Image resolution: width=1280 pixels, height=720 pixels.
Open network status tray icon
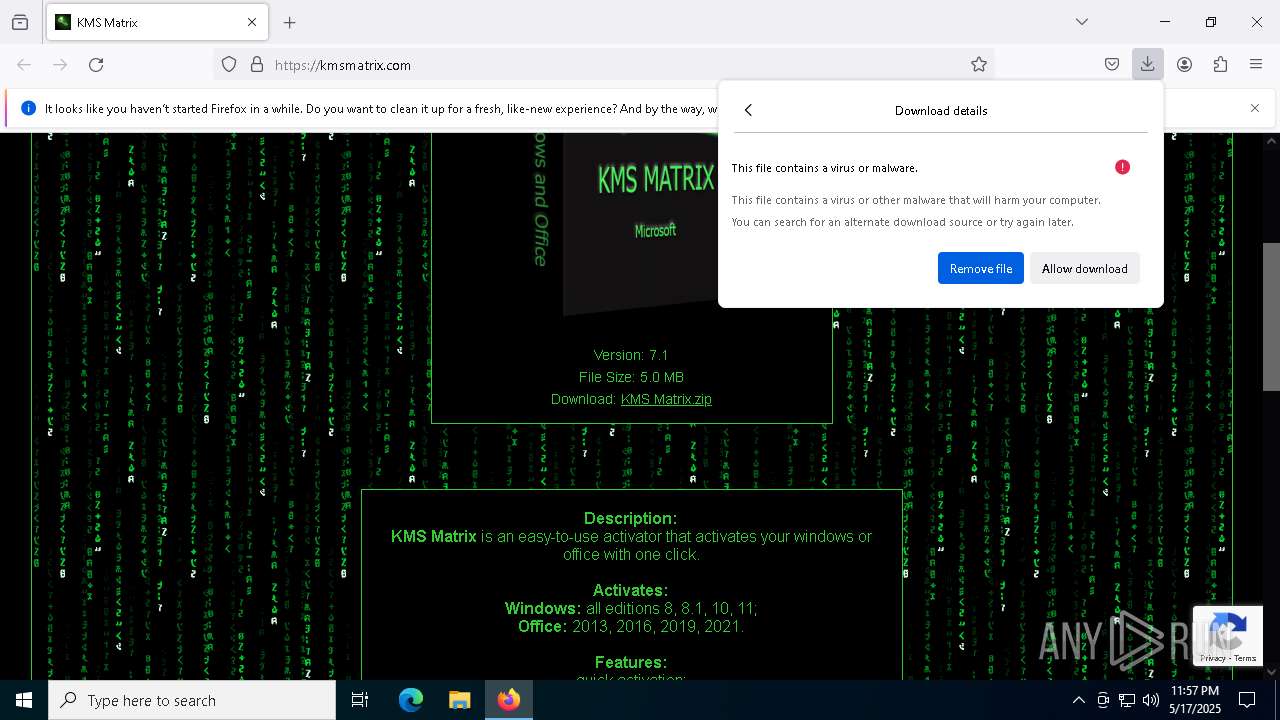[1127, 700]
